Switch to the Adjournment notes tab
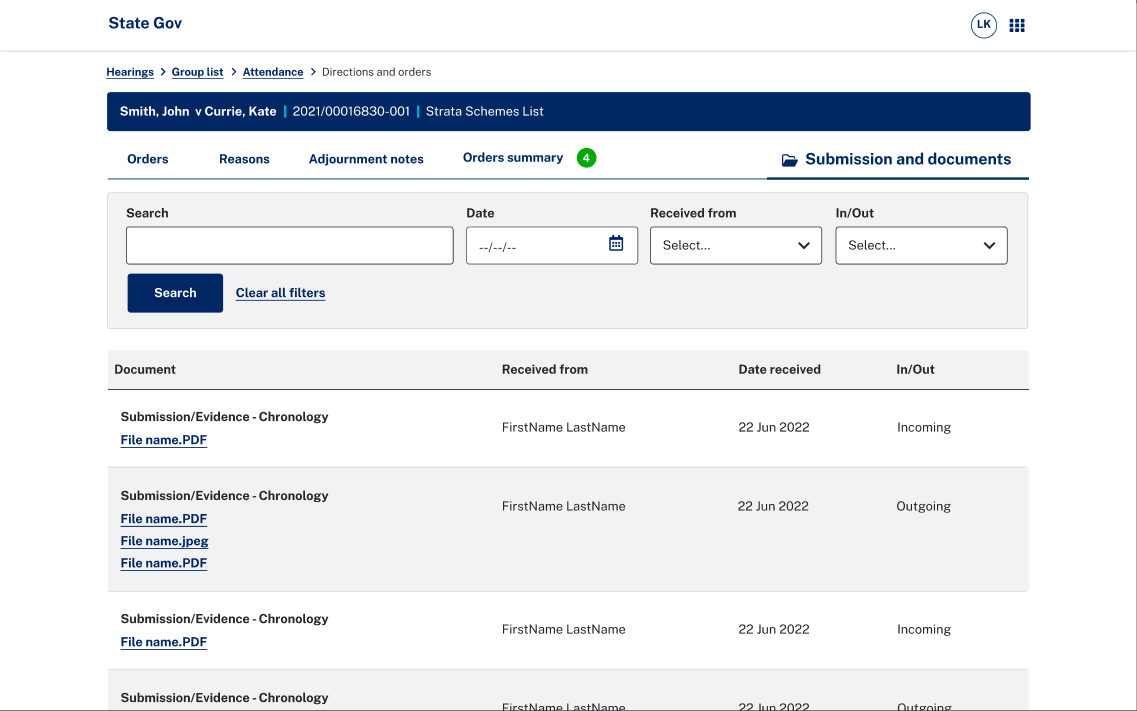The width and height of the screenshot is (1137, 711). tap(366, 159)
